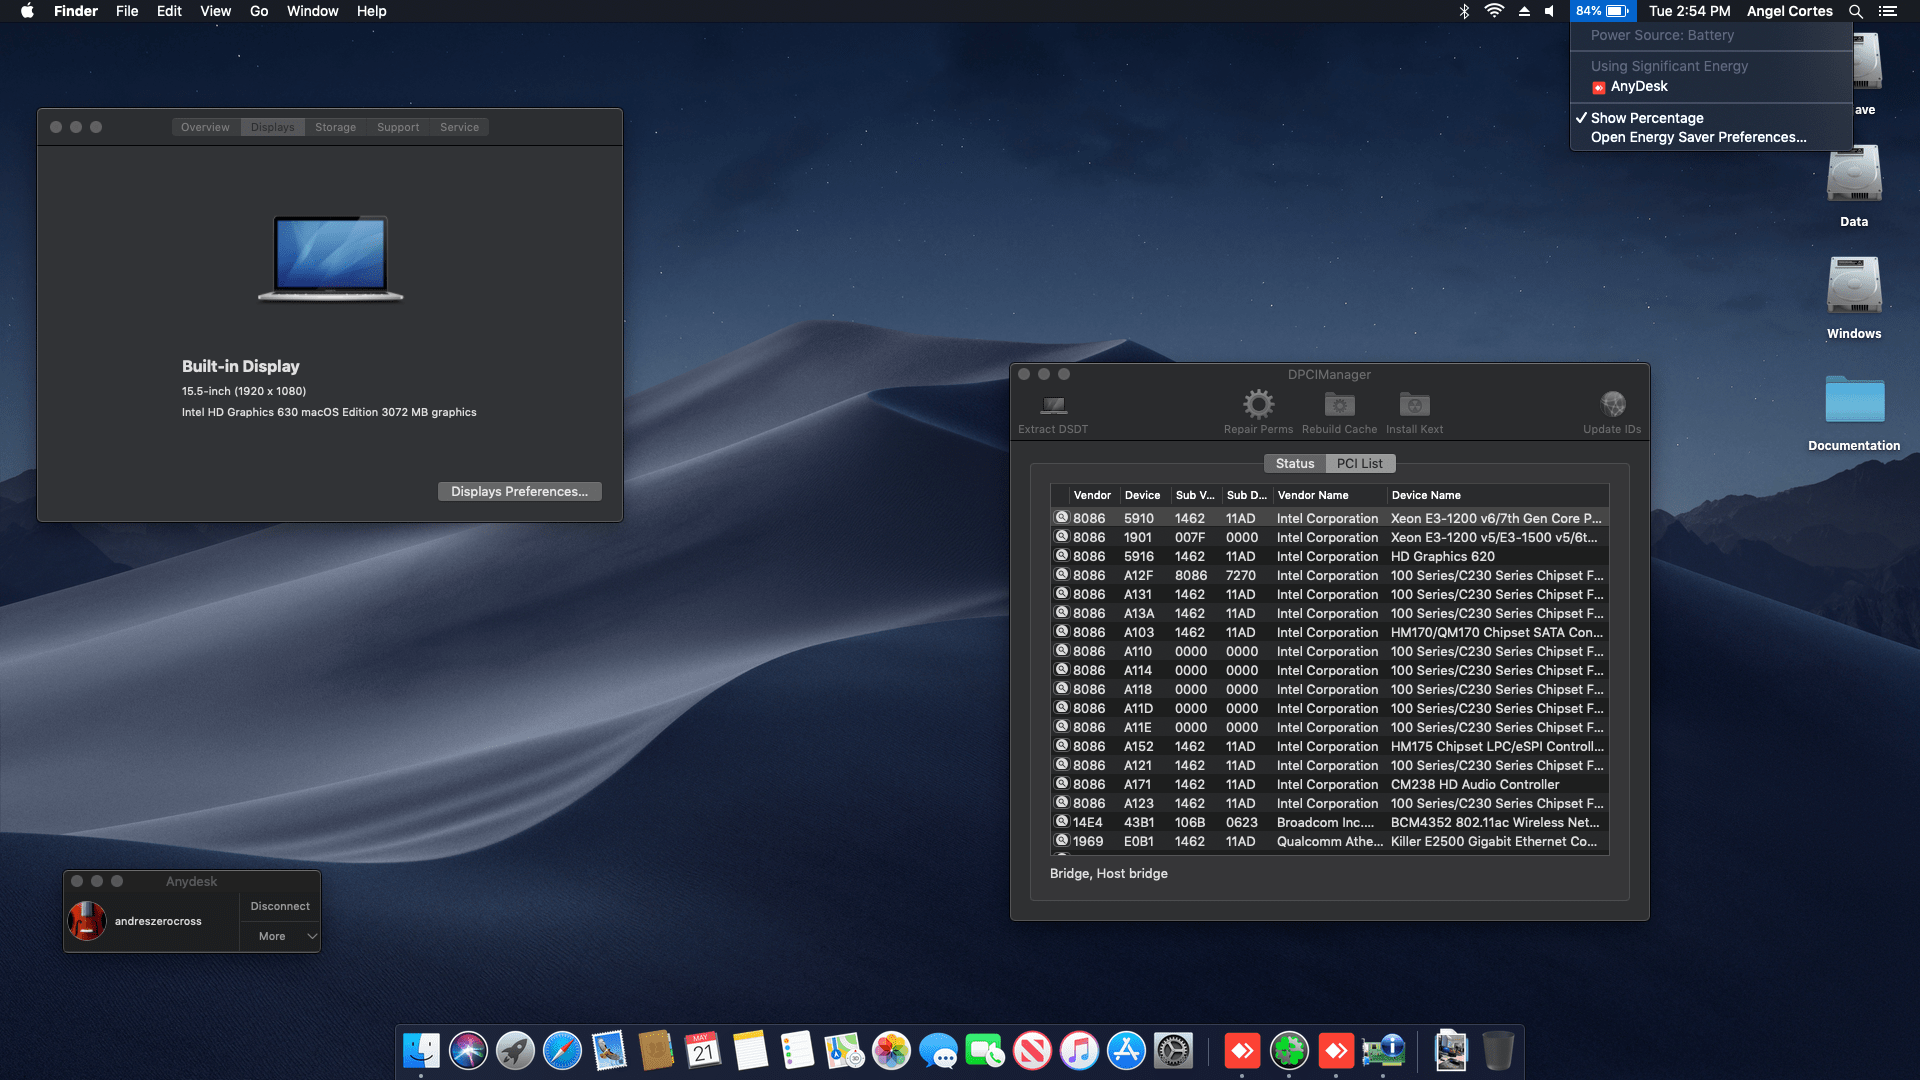Click the Install Kext icon
This screenshot has height=1080, width=1920.
(1414, 405)
